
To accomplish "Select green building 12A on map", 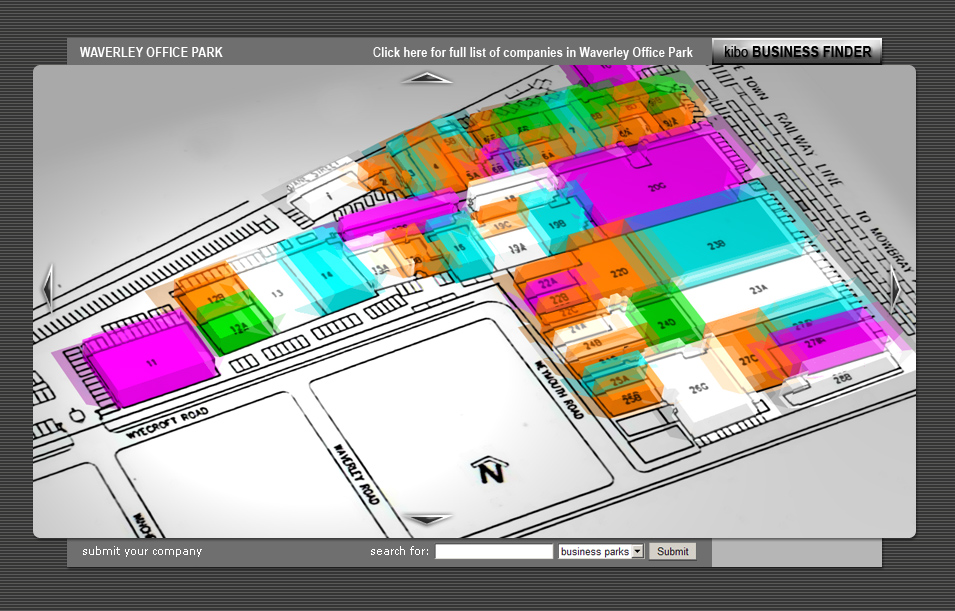I will point(238,326).
